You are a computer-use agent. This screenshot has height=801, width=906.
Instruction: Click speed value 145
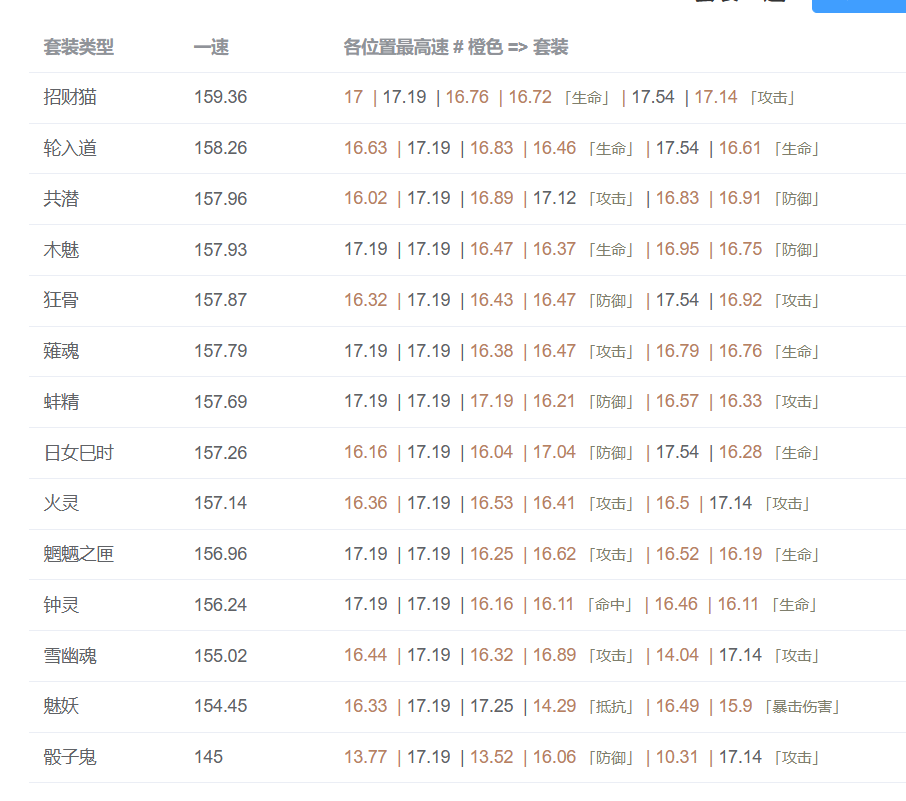pyautogui.click(x=209, y=756)
